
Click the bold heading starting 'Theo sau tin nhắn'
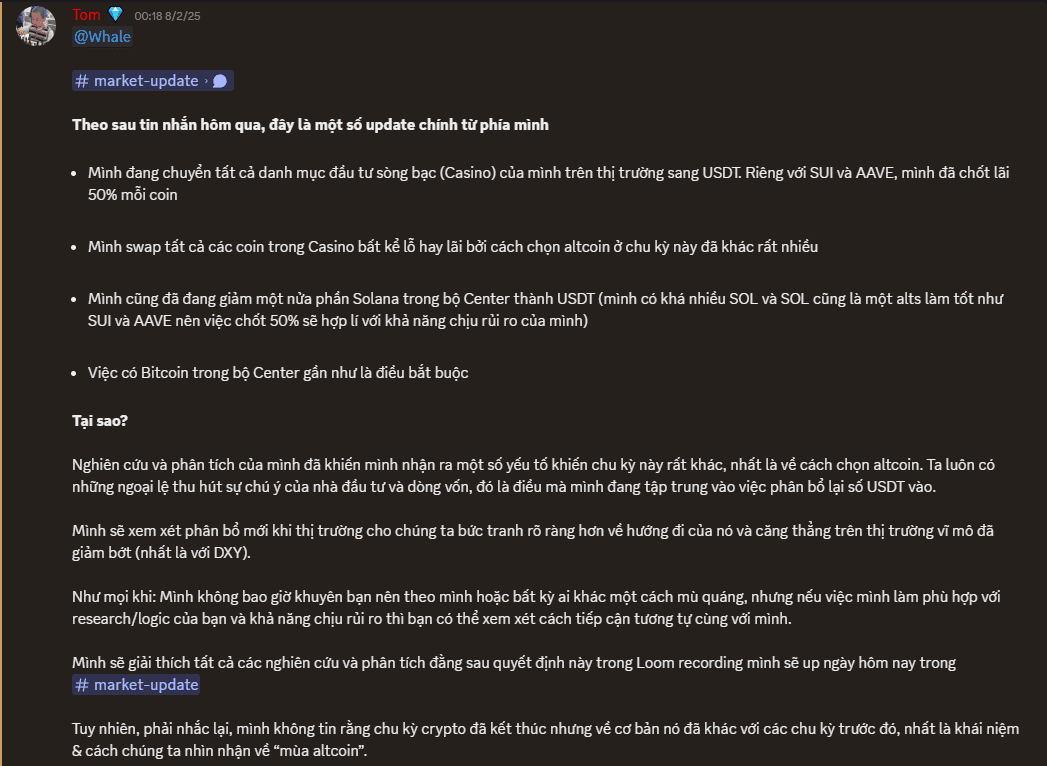pyautogui.click(x=310, y=125)
